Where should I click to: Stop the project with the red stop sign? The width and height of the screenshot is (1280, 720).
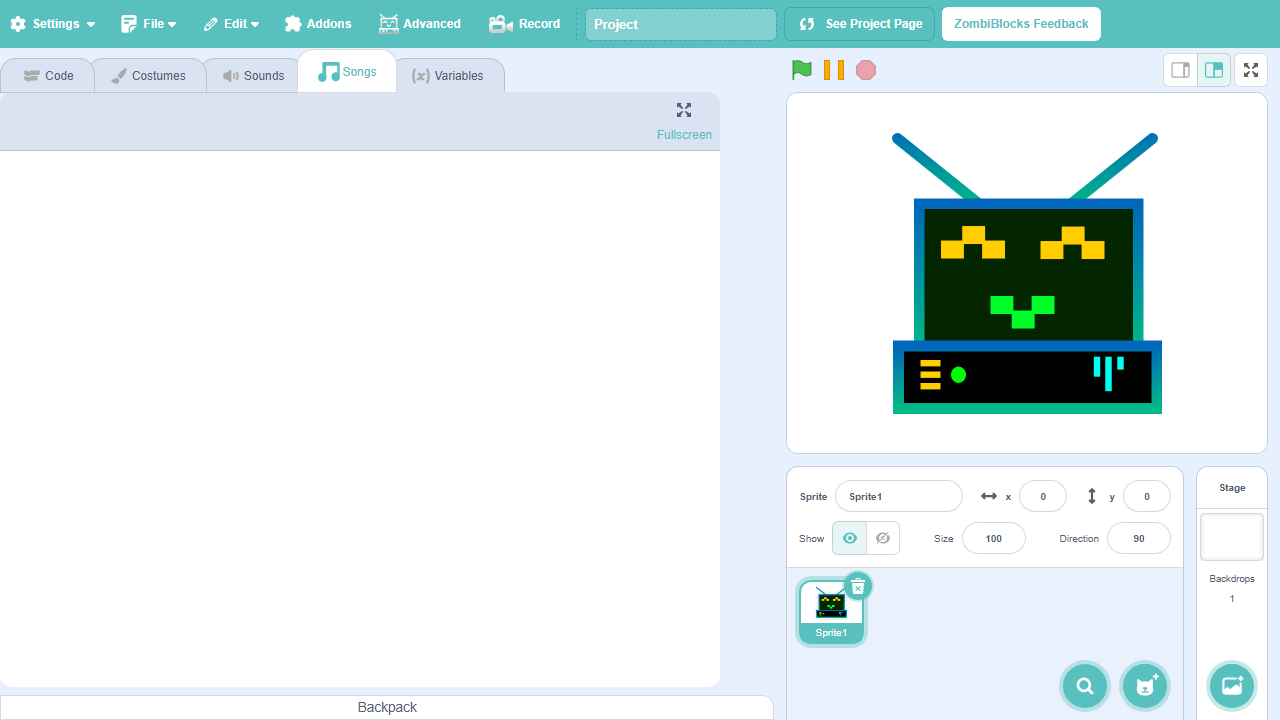pos(866,70)
